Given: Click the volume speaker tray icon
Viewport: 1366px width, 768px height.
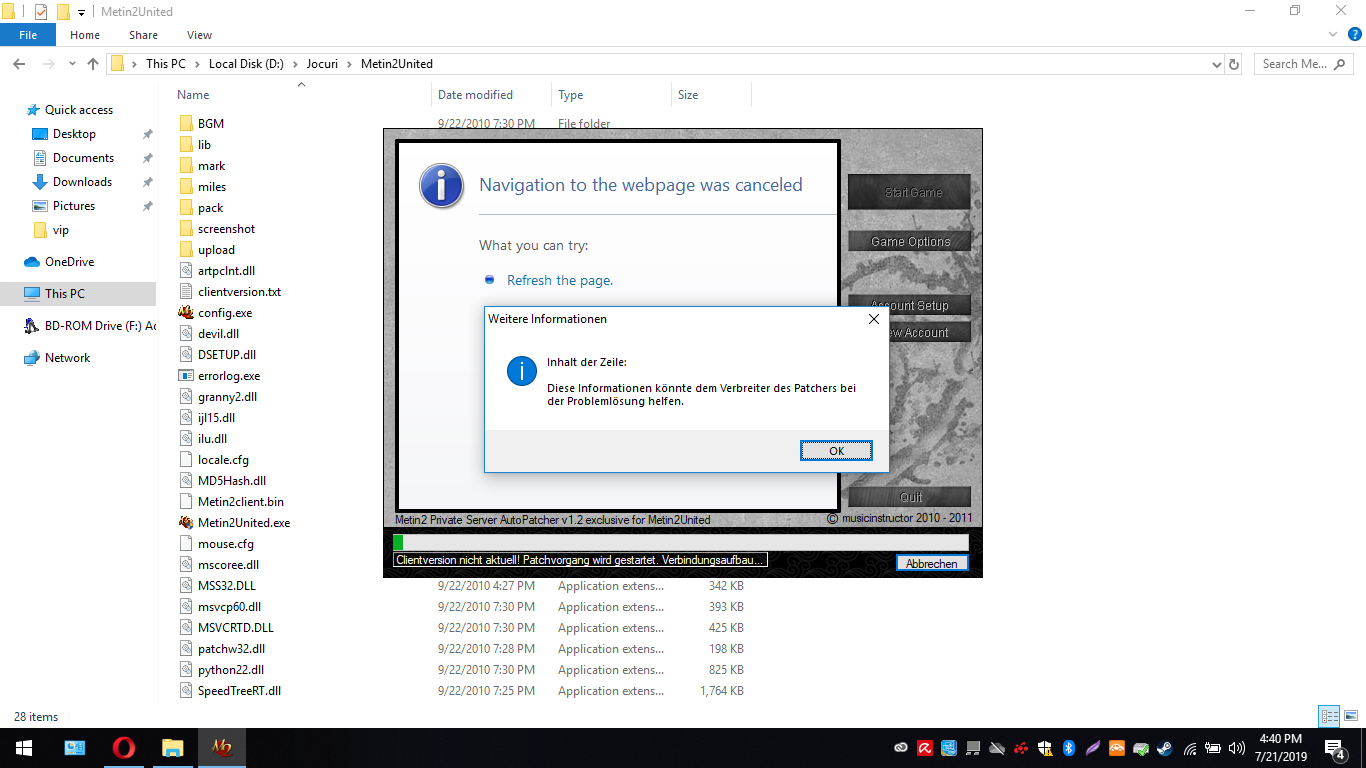Looking at the screenshot, I should coord(1238,748).
